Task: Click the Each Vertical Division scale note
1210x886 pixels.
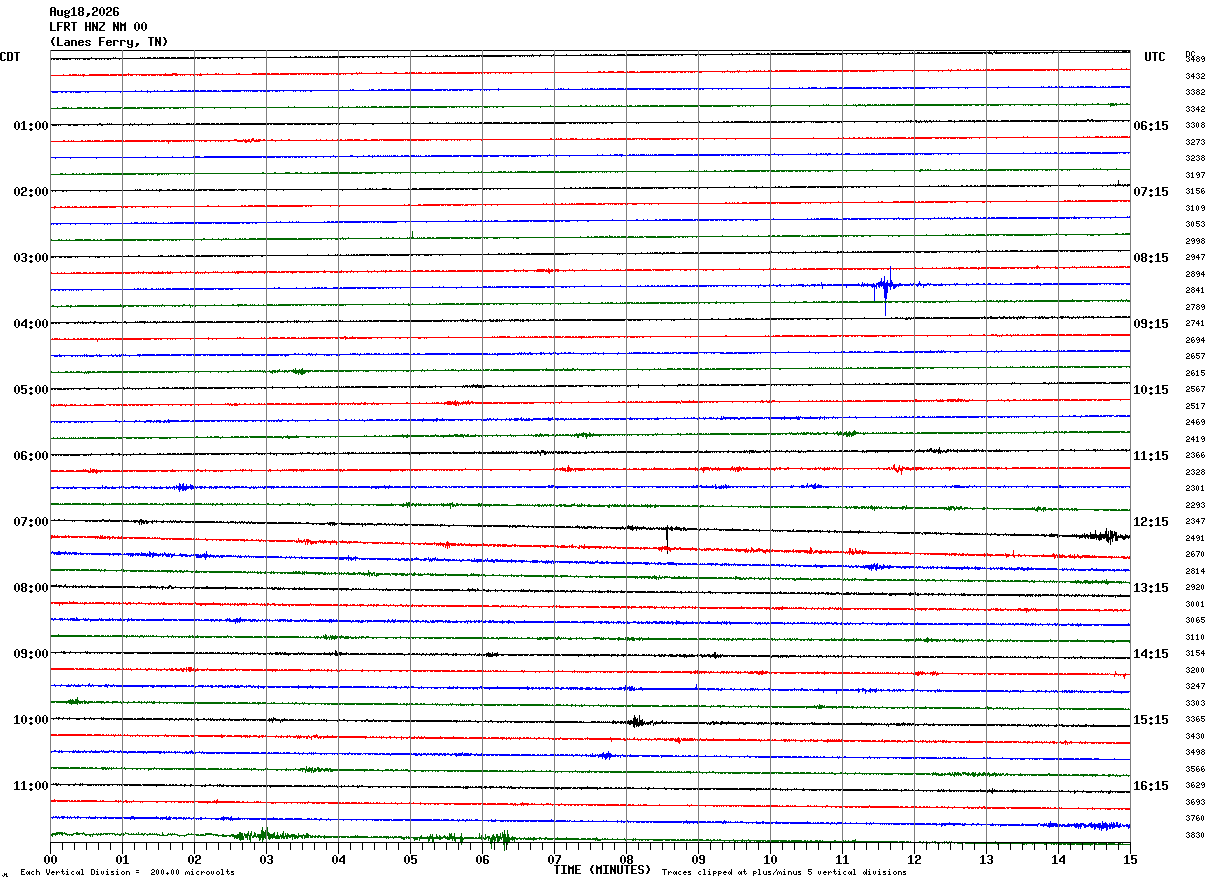Action: coord(127,872)
